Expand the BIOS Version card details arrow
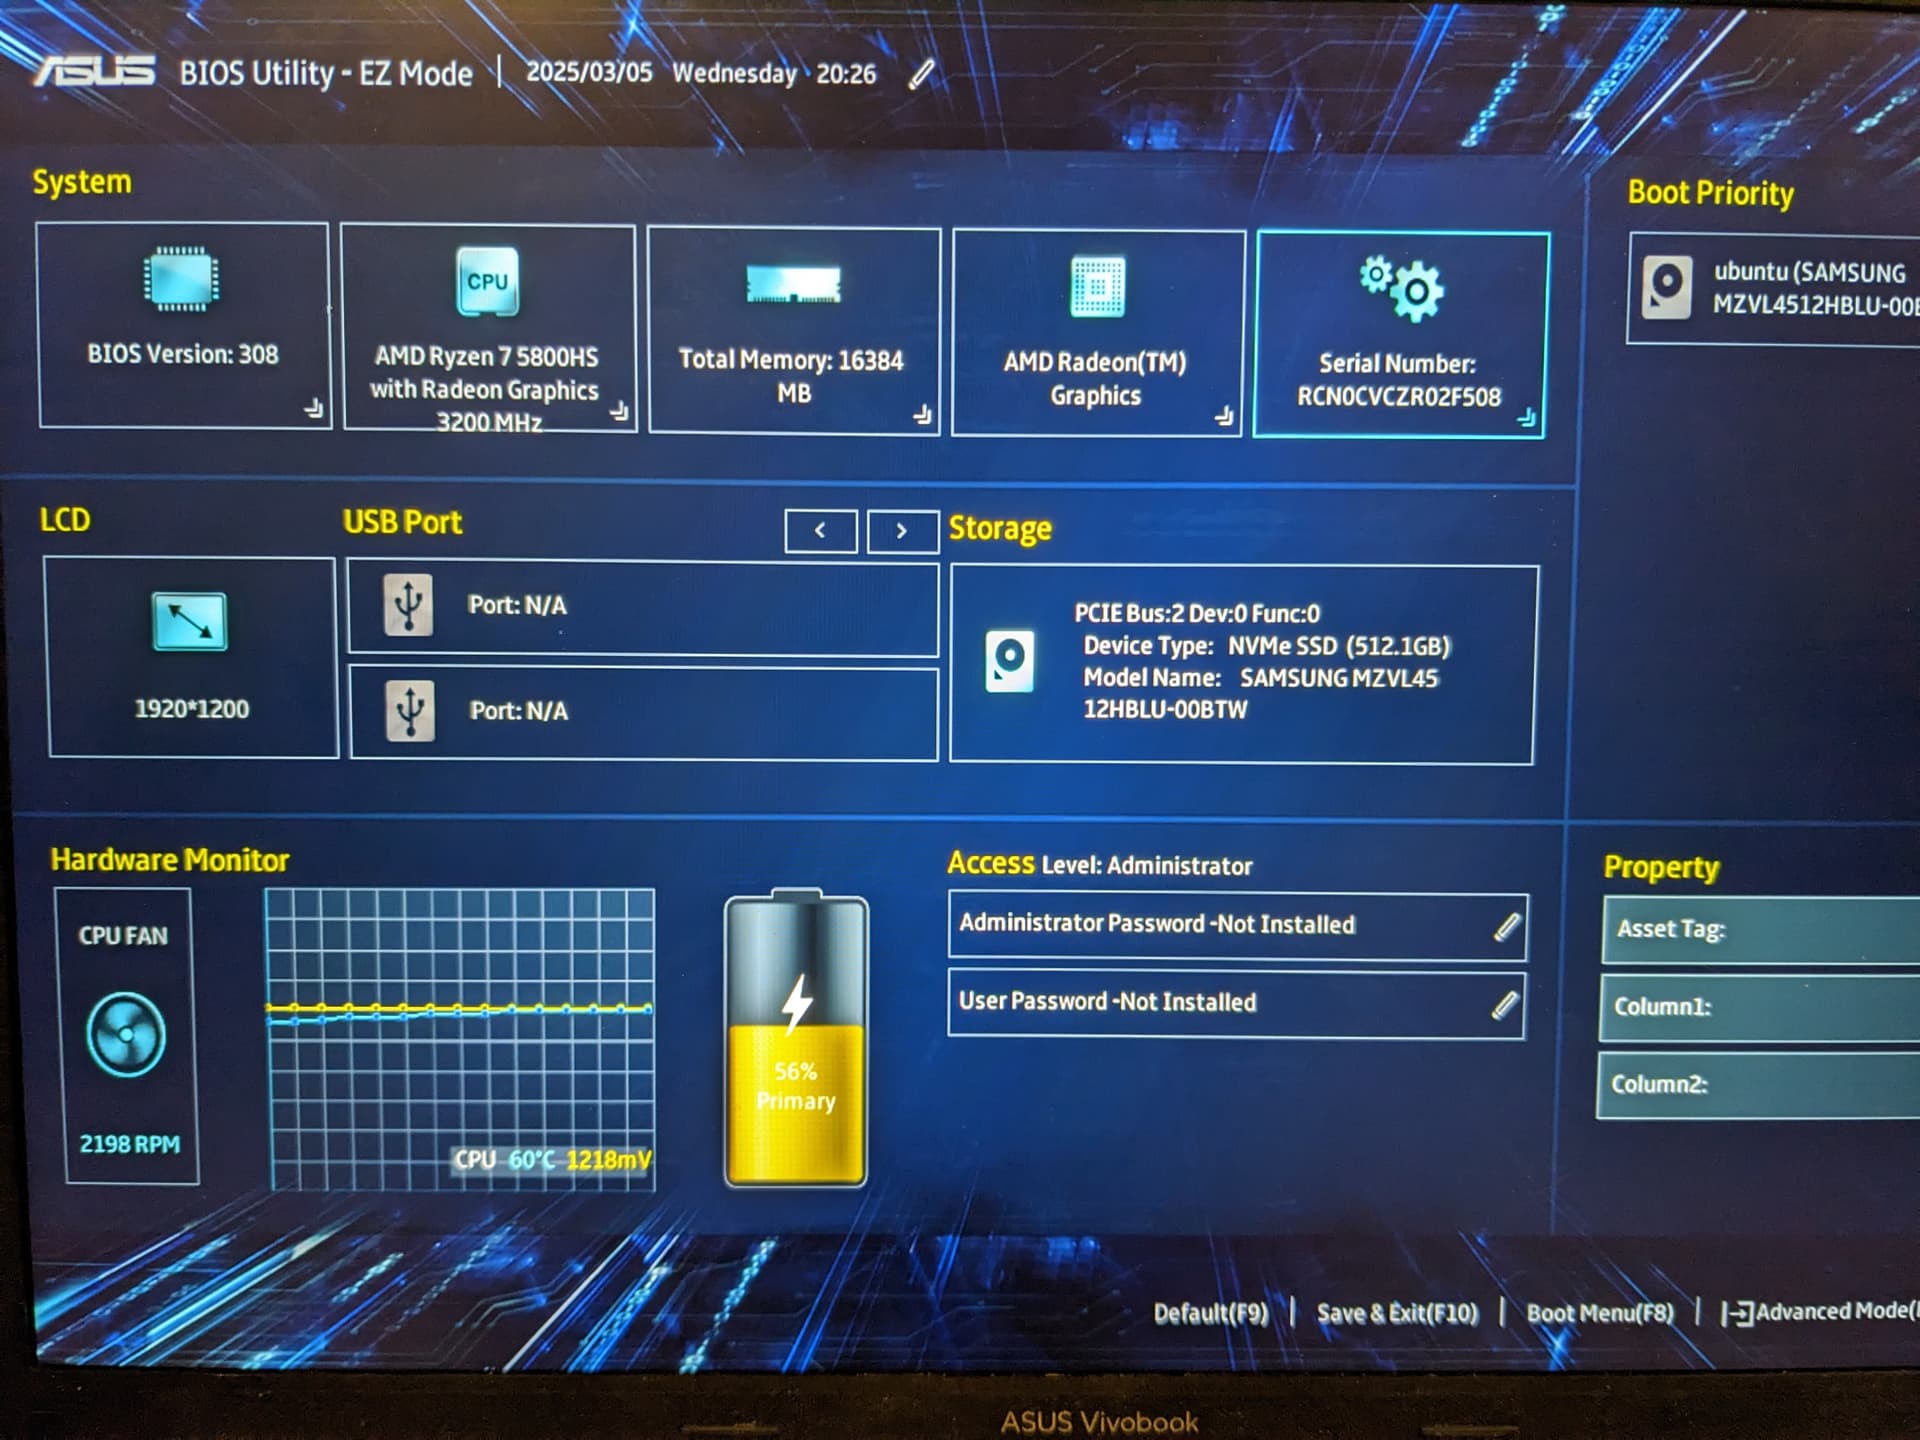 point(314,408)
